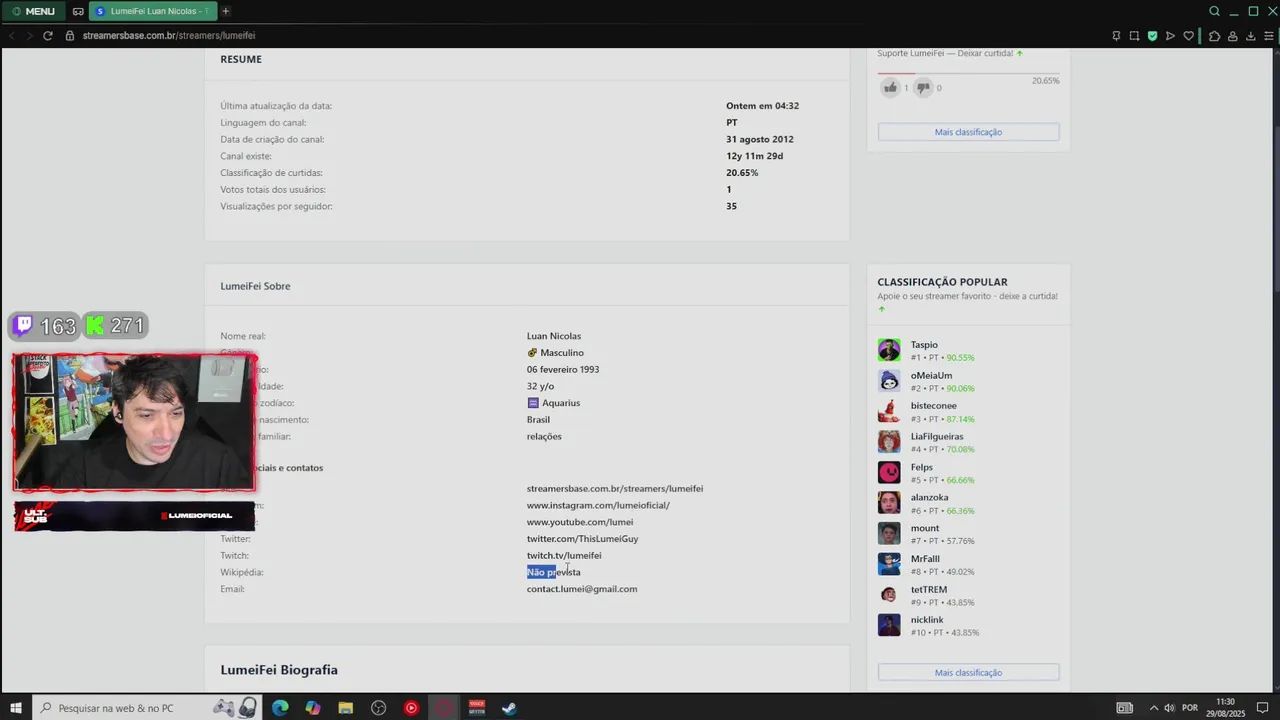Open the browser profile account icon
Viewport: 1280px width, 720px height.
[1233, 36]
